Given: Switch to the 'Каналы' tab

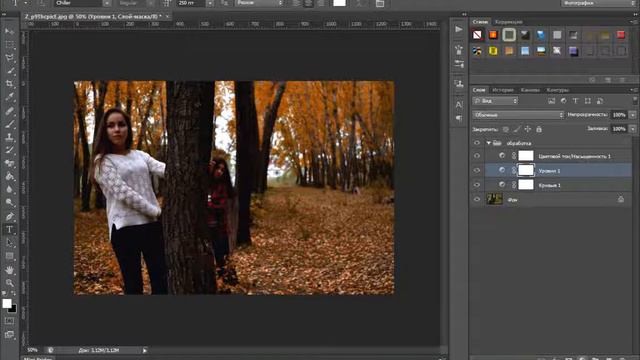Looking at the screenshot, I should (x=530, y=90).
